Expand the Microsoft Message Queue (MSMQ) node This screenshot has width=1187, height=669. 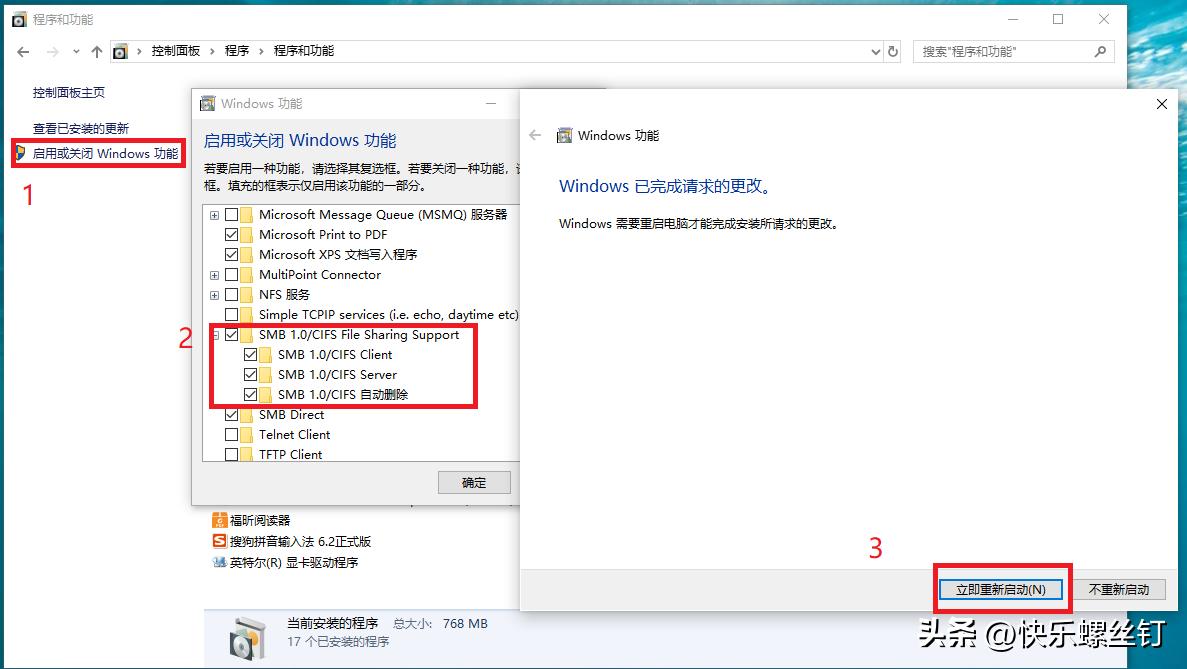pyautogui.click(x=214, y=215)
